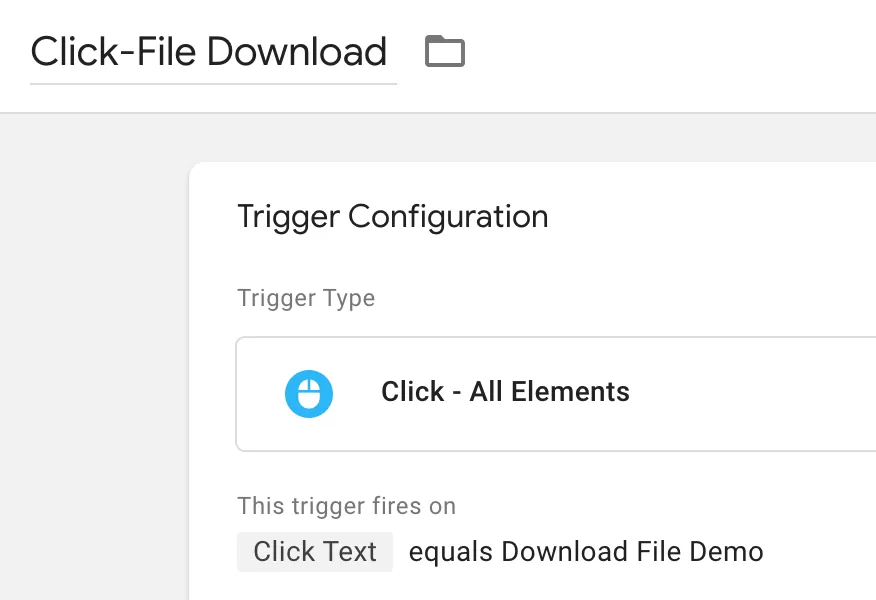Open the Trigger Type selection box
Image resolution: width=876 pixels, height=600 pixels.
coord(556,394)
